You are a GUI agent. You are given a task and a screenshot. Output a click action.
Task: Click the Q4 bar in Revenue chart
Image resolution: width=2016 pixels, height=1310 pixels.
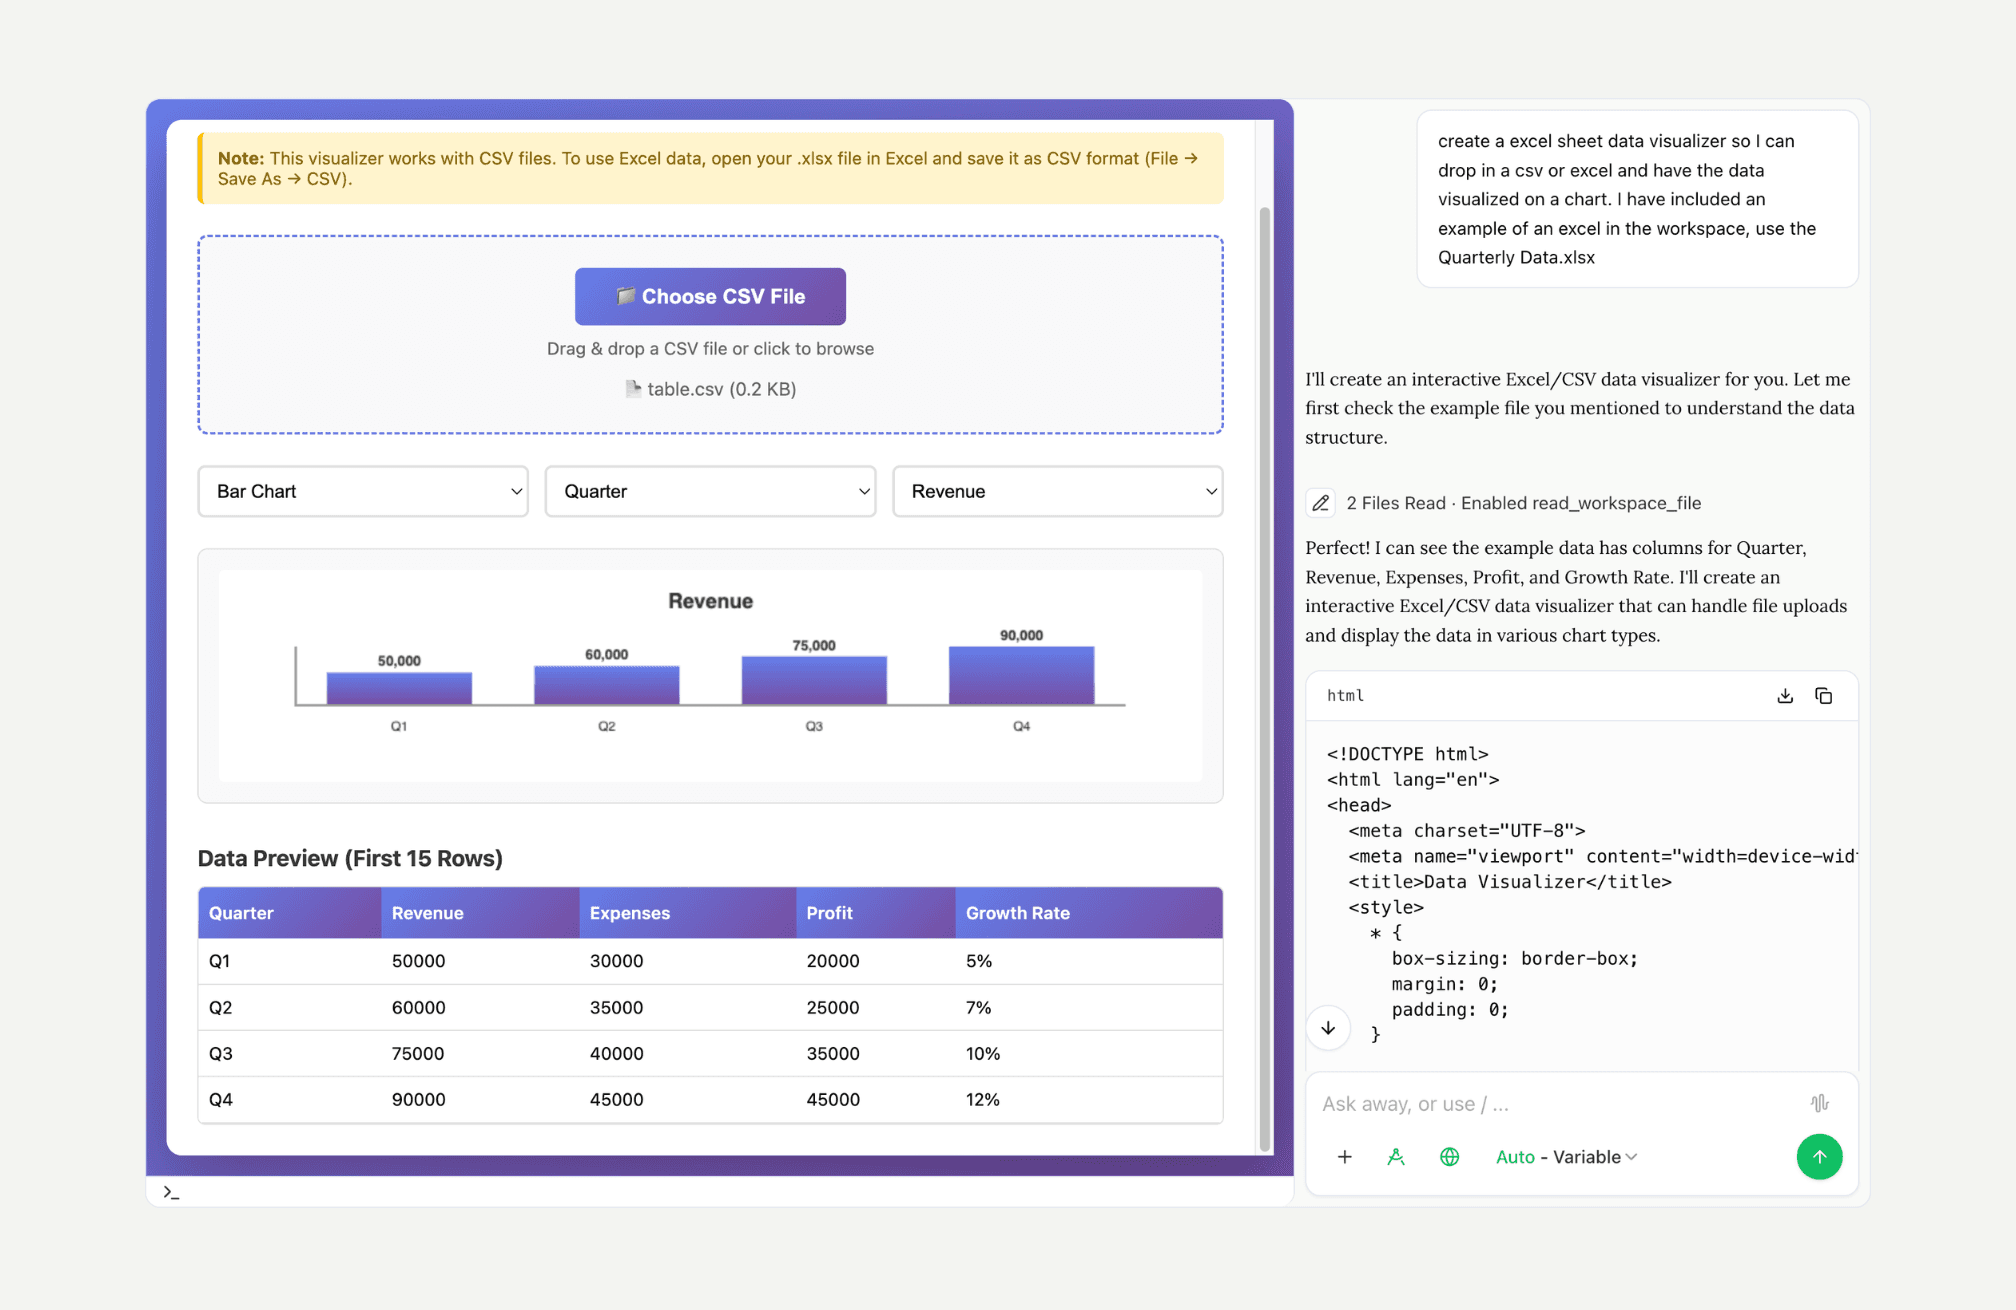click(1021, 676)
